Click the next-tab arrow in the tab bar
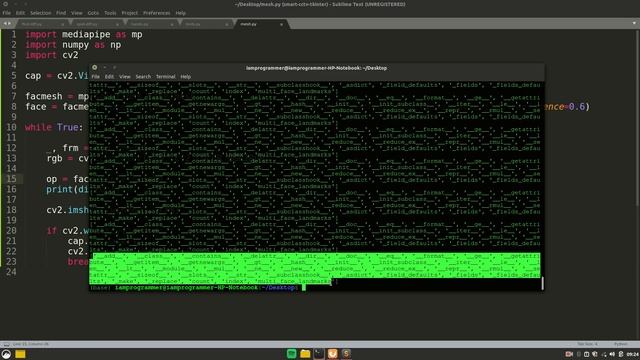Screen dimensions: 640x360 (x=9, y=24)
